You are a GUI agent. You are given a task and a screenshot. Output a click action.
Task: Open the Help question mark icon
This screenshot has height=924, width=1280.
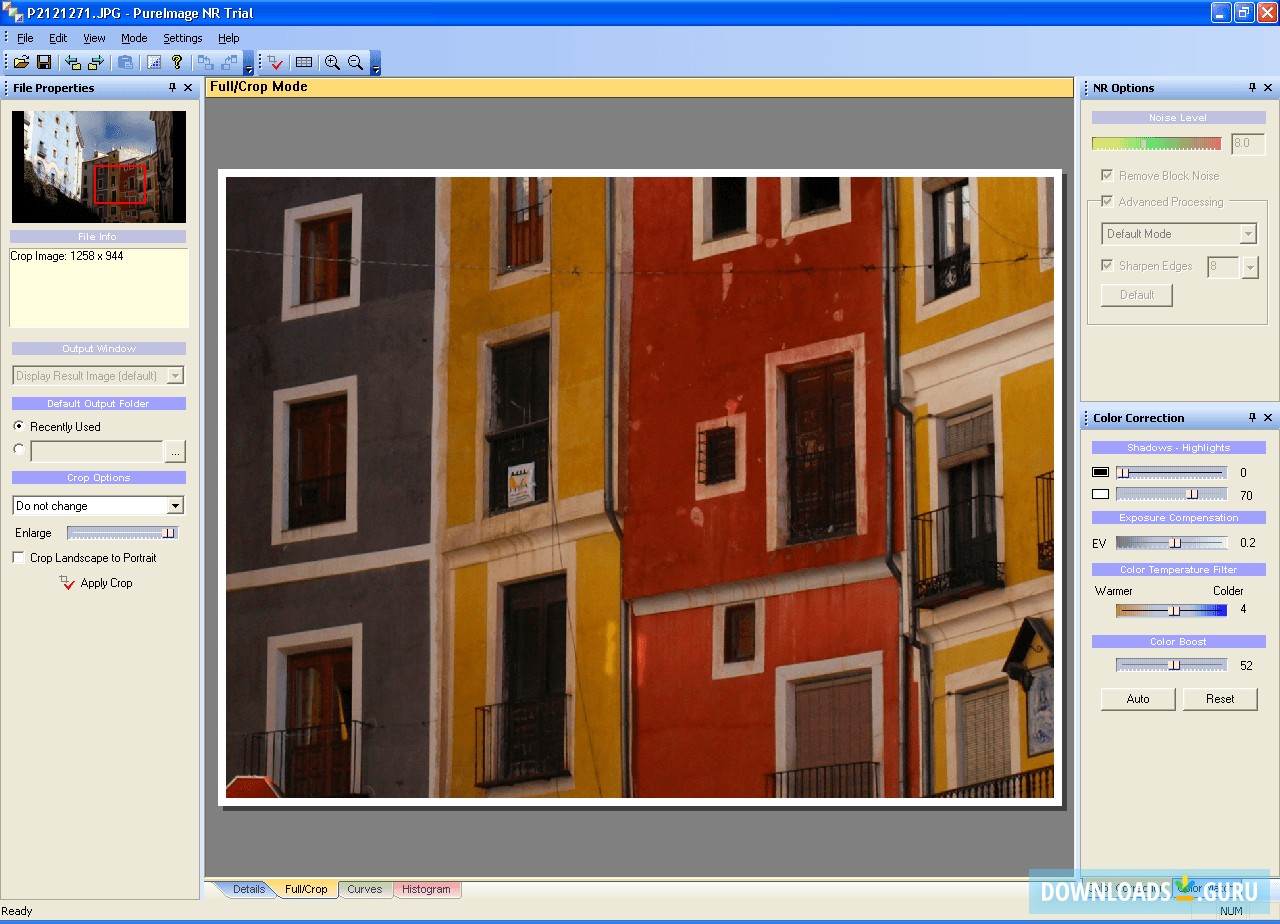[177, 62]
